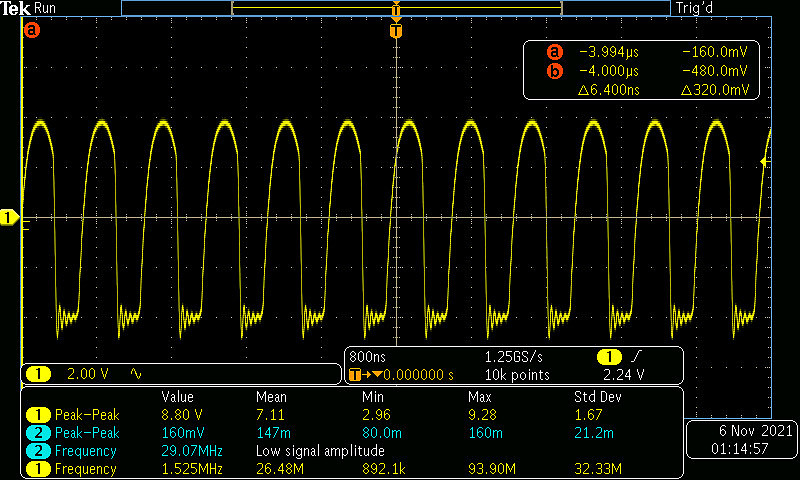
Task: Click the Mean column header
Action: (x=271, y=397)
